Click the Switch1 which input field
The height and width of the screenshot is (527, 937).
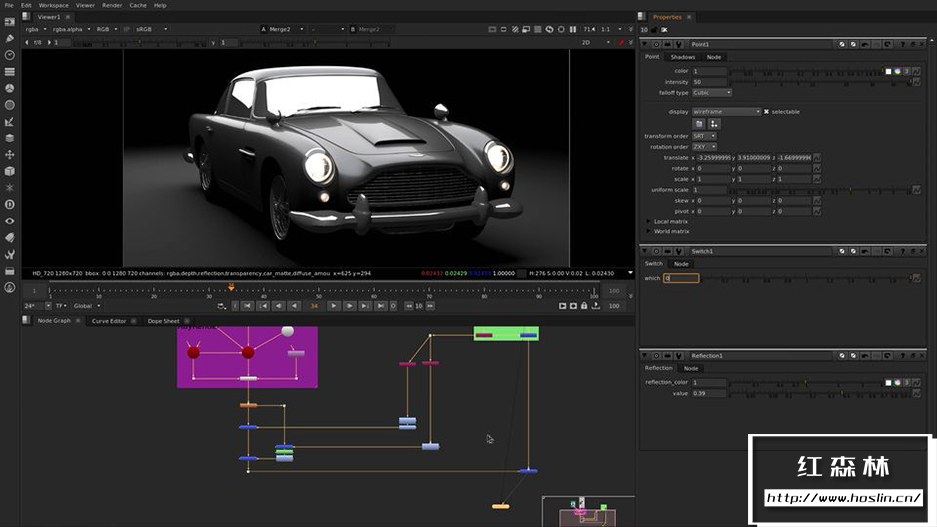pyautogui.click(x=681, y=278)
